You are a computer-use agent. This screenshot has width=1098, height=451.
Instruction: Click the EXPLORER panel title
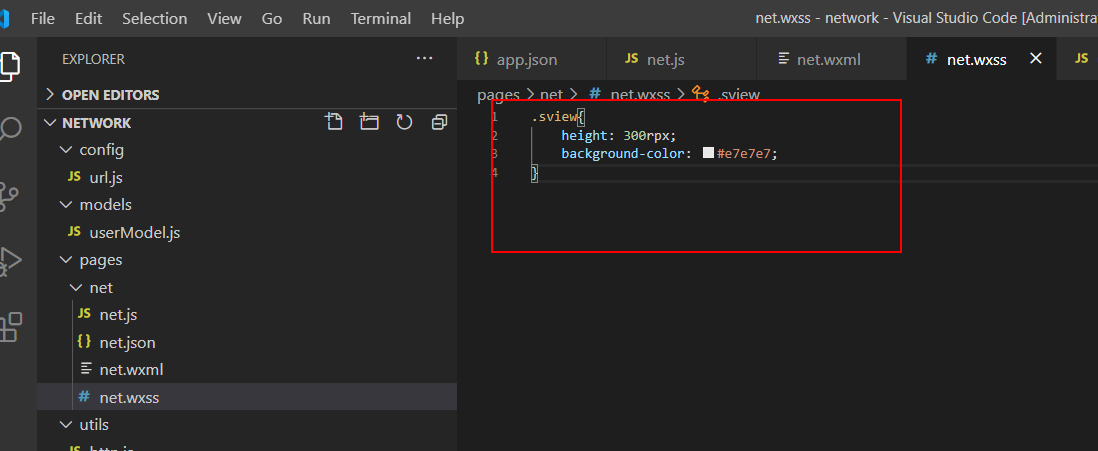93,60
